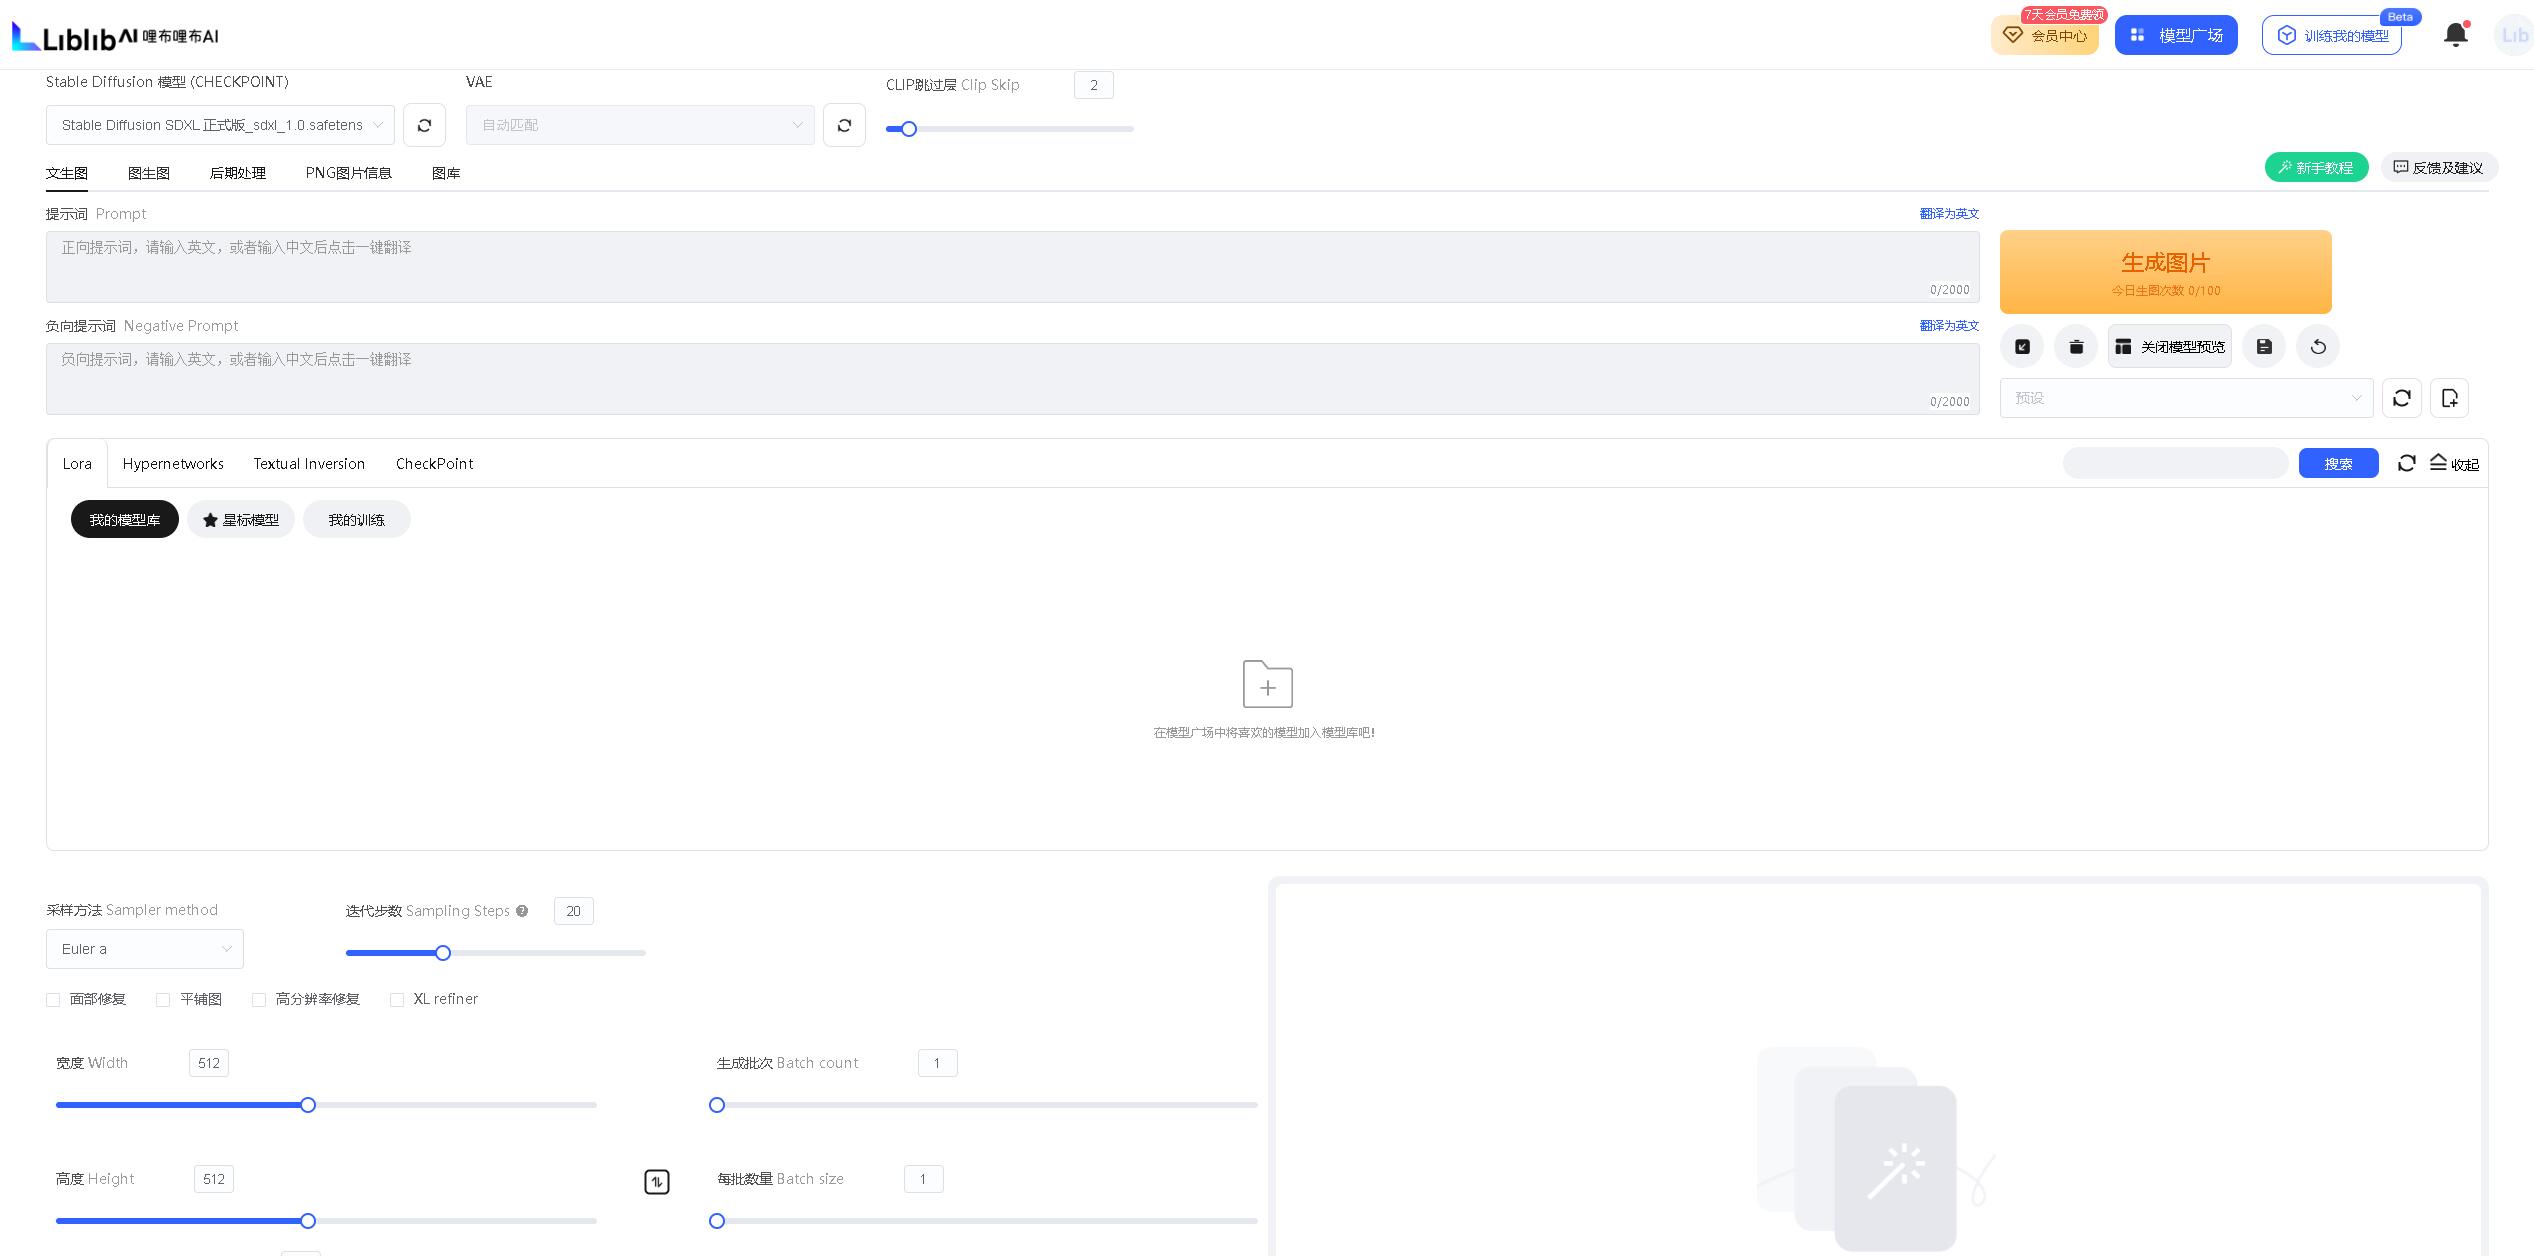Enable the 面部修复 checkbox
The height and width of the screenshot is (1259, 2534).
(53, 999)
